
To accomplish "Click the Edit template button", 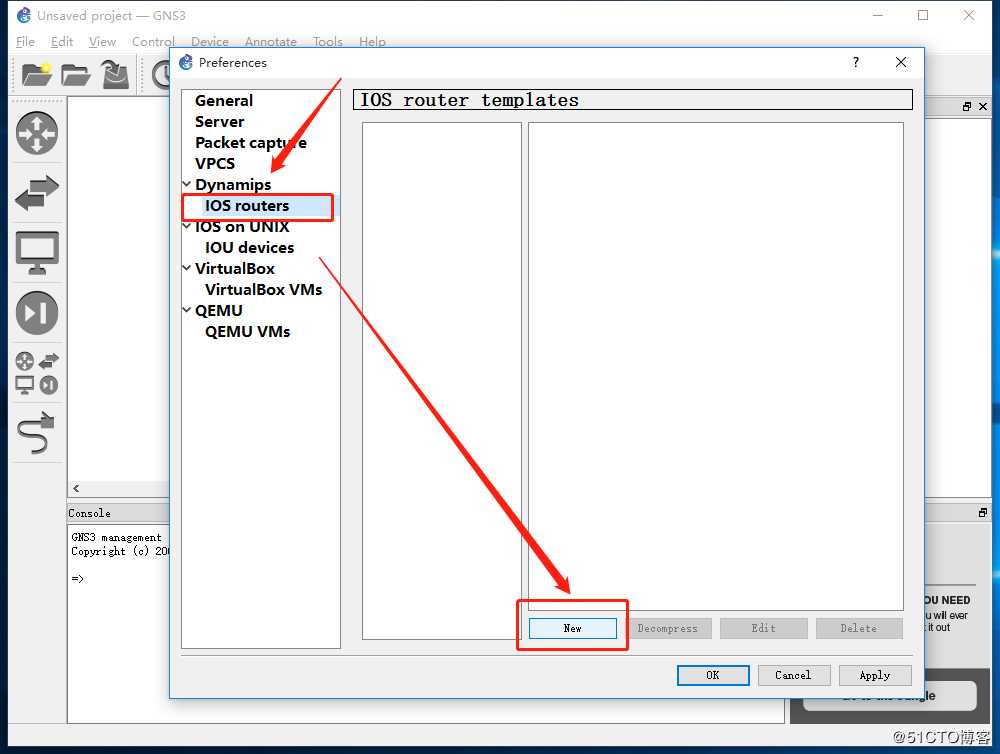I will [763, 628].
